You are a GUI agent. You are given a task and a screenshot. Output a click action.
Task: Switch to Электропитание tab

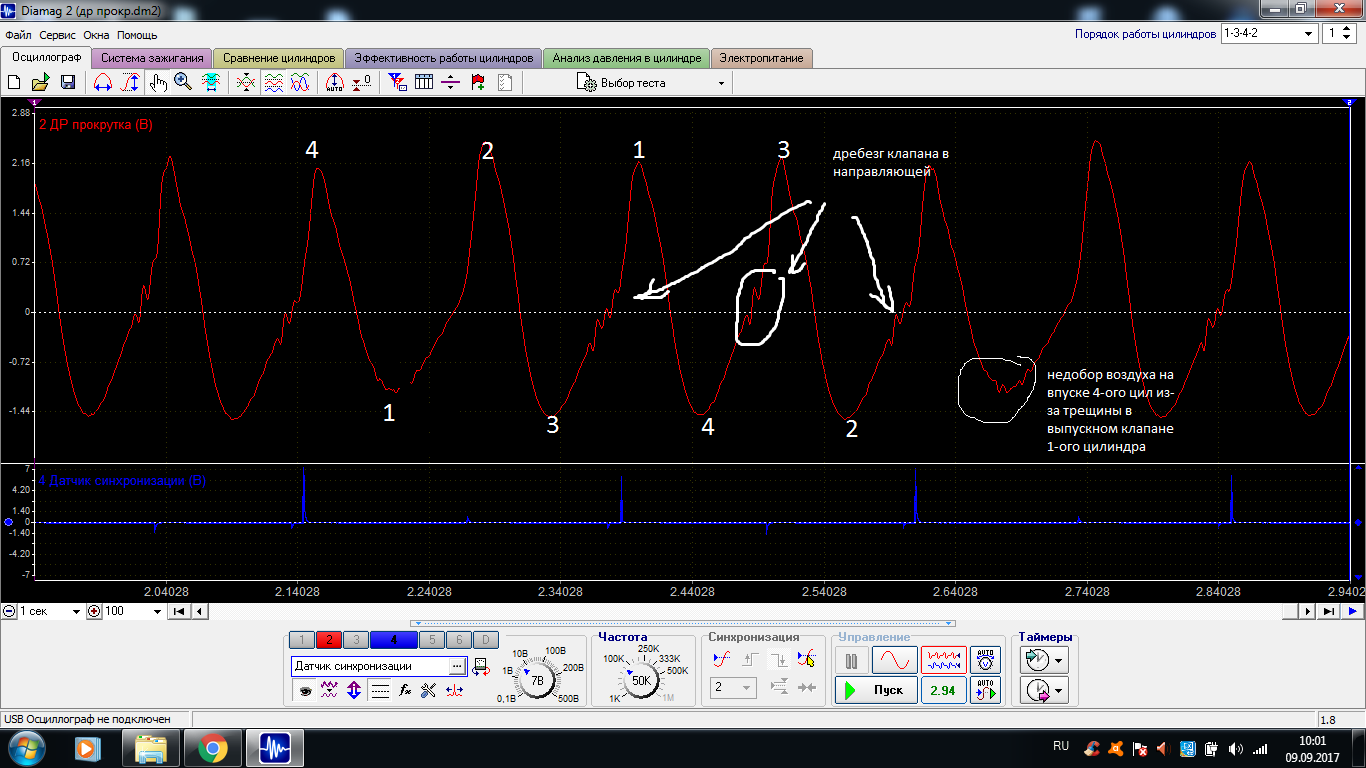(762, 58)
